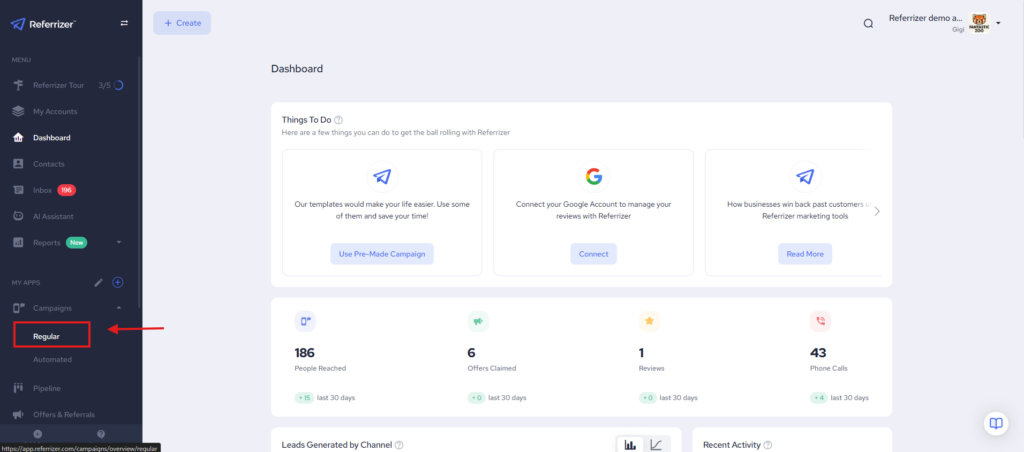Viewport: 1024px width, 452px height.
Task: Select Regular under Campaigns
Action: pos(46,336)
